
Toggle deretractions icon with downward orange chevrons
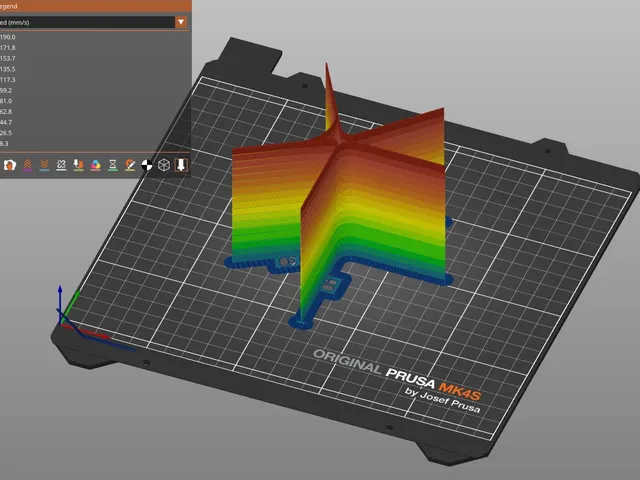pyautogui.click(x=44, y=165)
